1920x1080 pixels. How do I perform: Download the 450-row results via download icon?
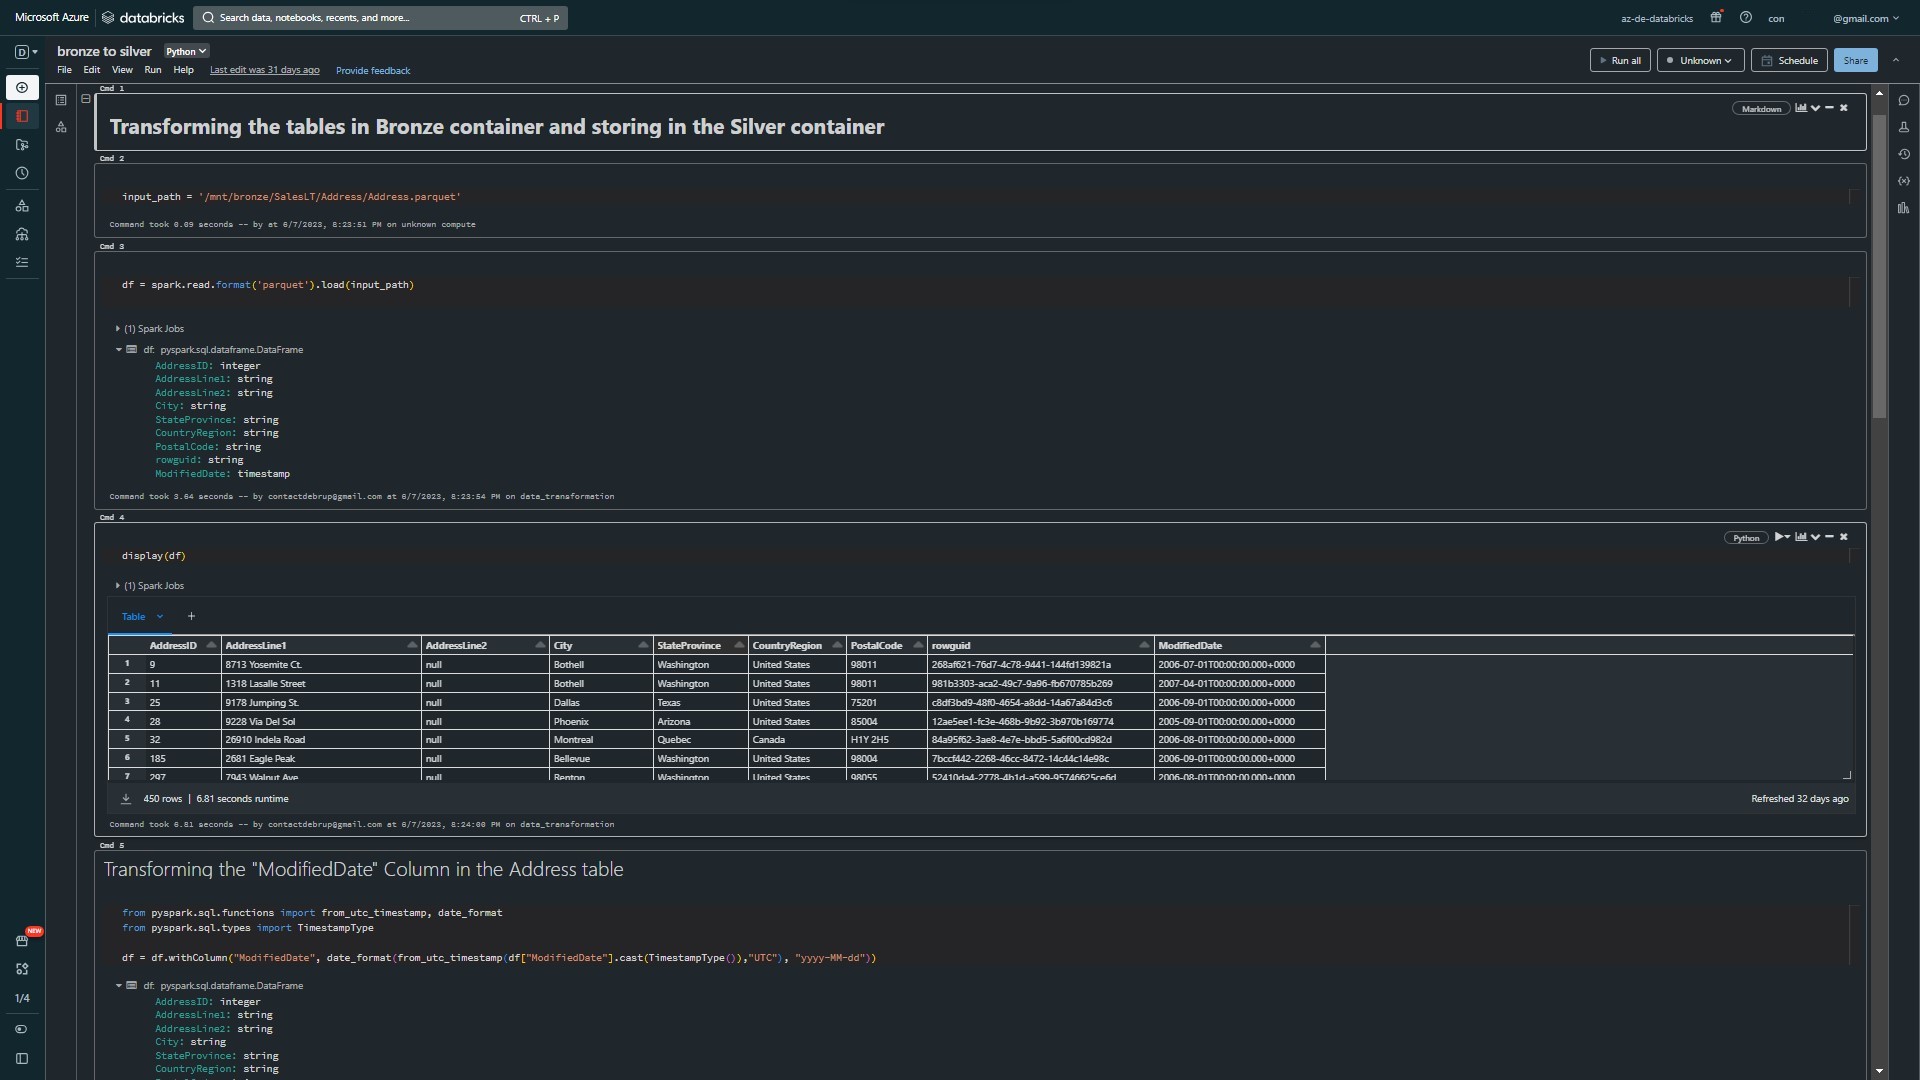[126, 798]
